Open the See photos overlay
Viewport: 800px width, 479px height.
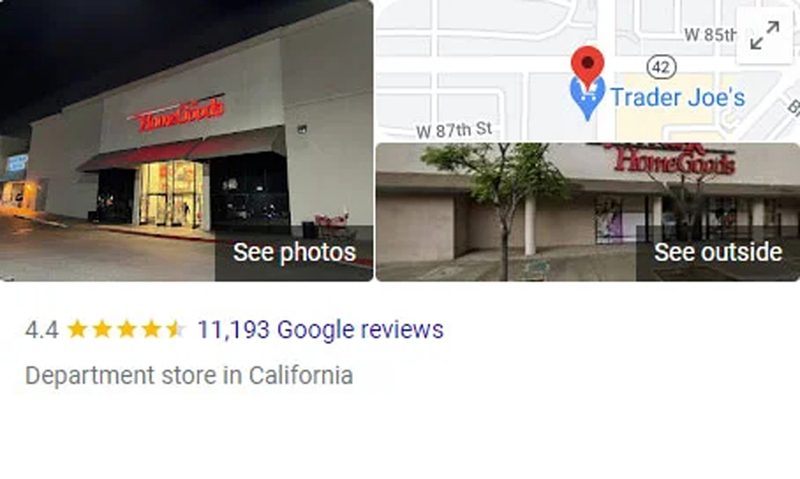[x=294, y=253]
